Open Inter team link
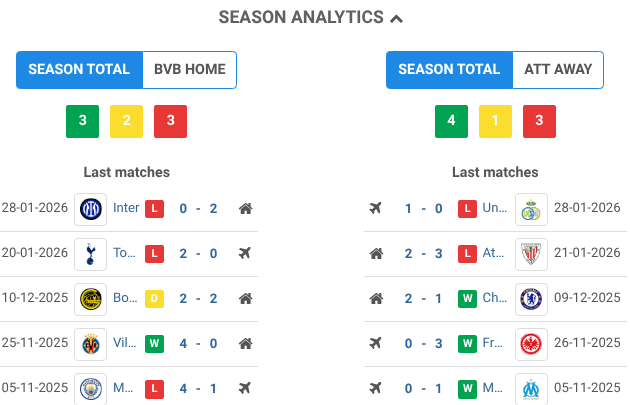The height and width of the screenshot is (405, 630). point(126,209)
